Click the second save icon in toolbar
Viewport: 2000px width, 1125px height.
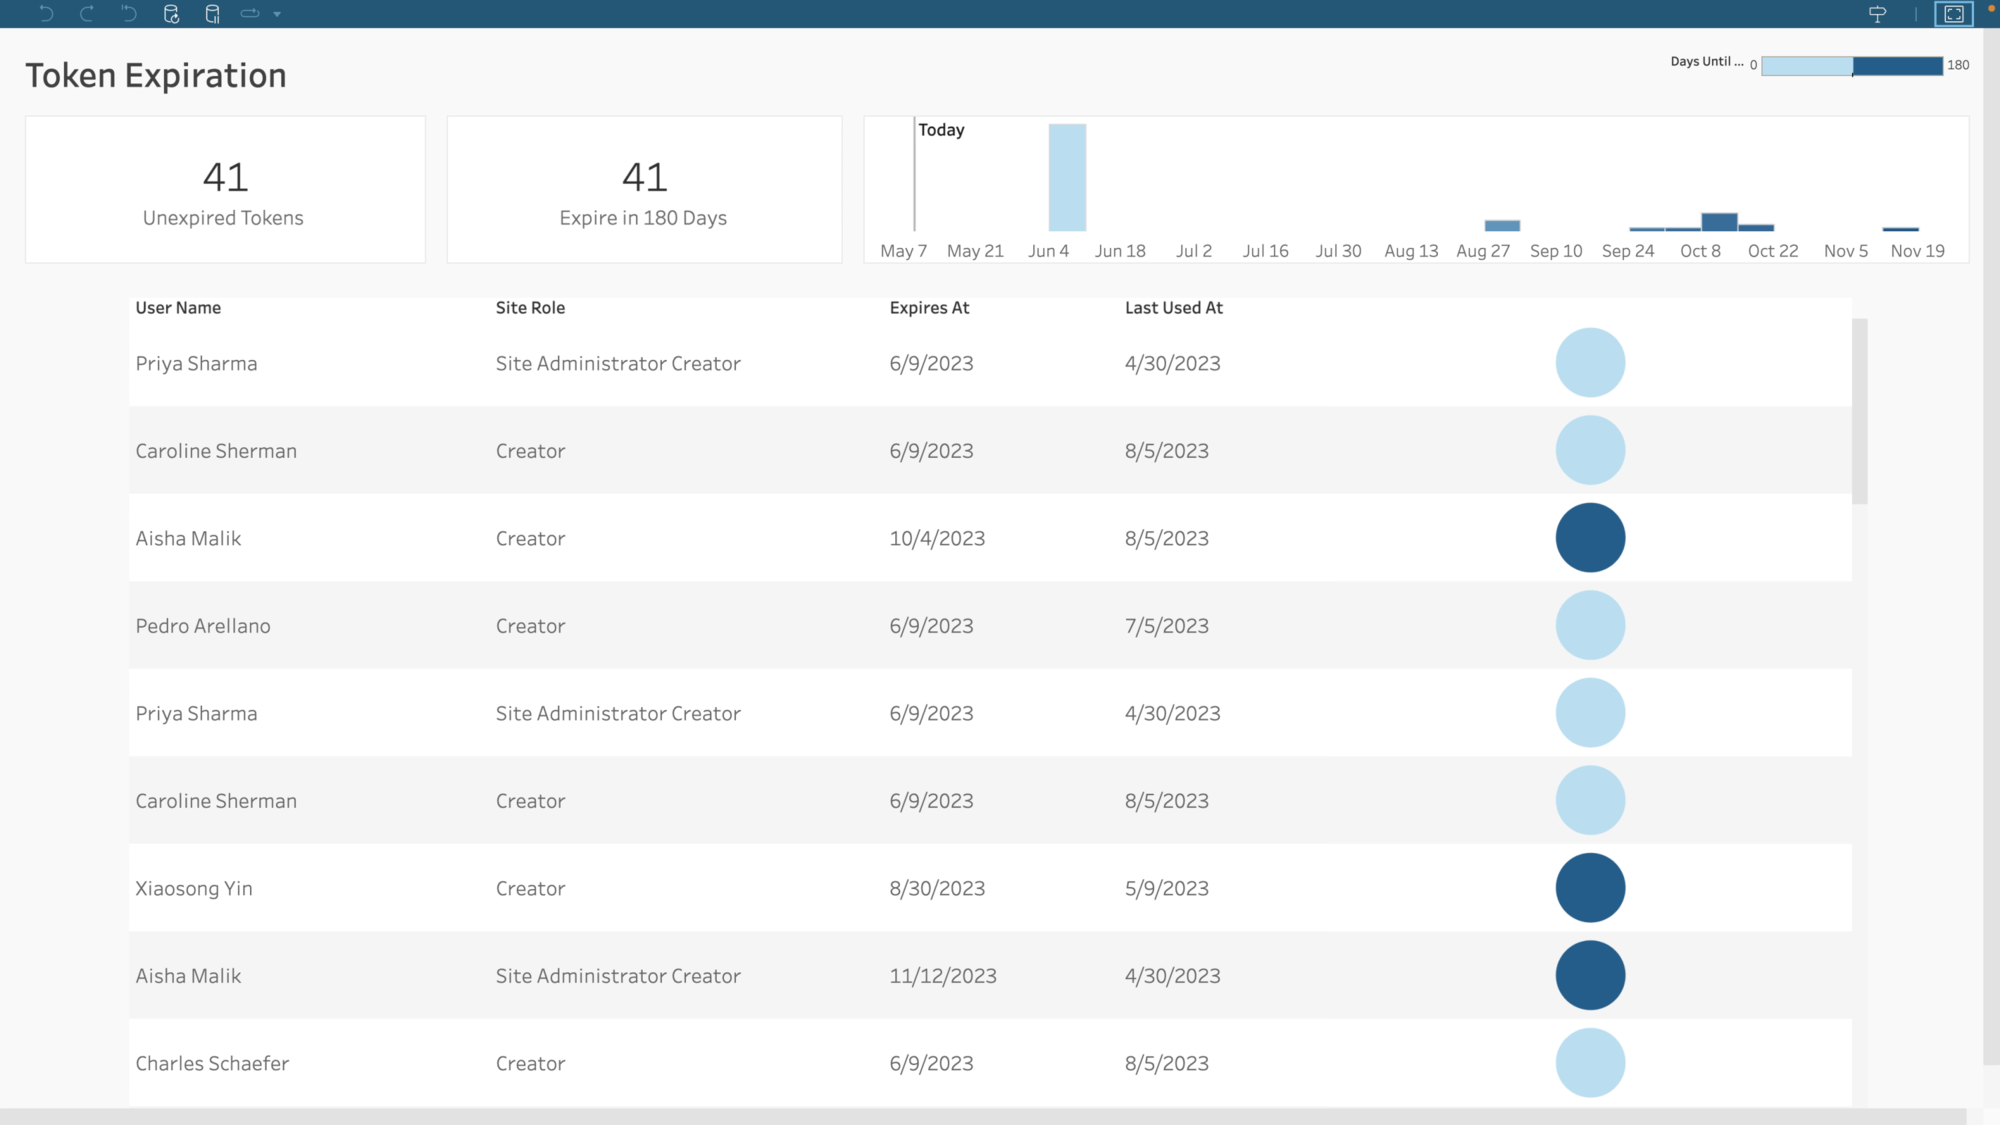212,12
